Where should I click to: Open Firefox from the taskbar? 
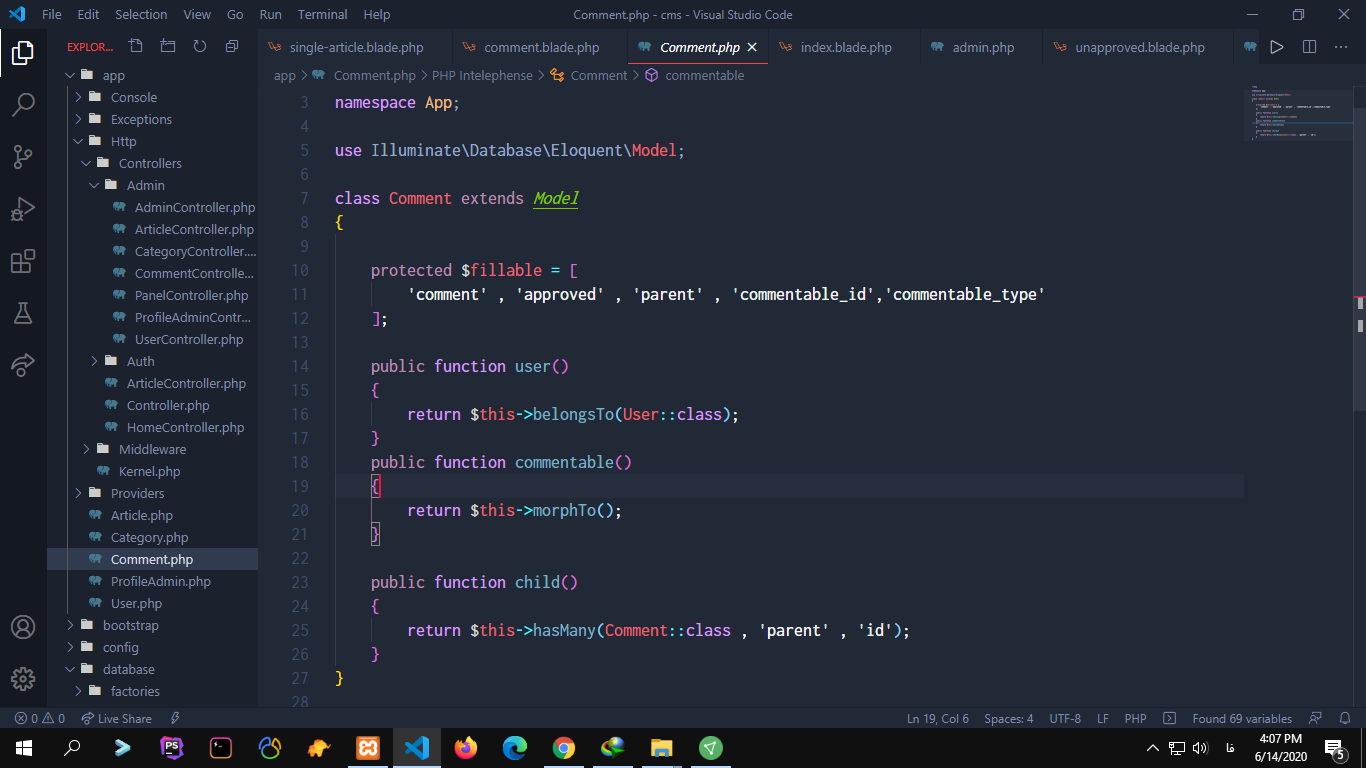[x=466, y=748]
